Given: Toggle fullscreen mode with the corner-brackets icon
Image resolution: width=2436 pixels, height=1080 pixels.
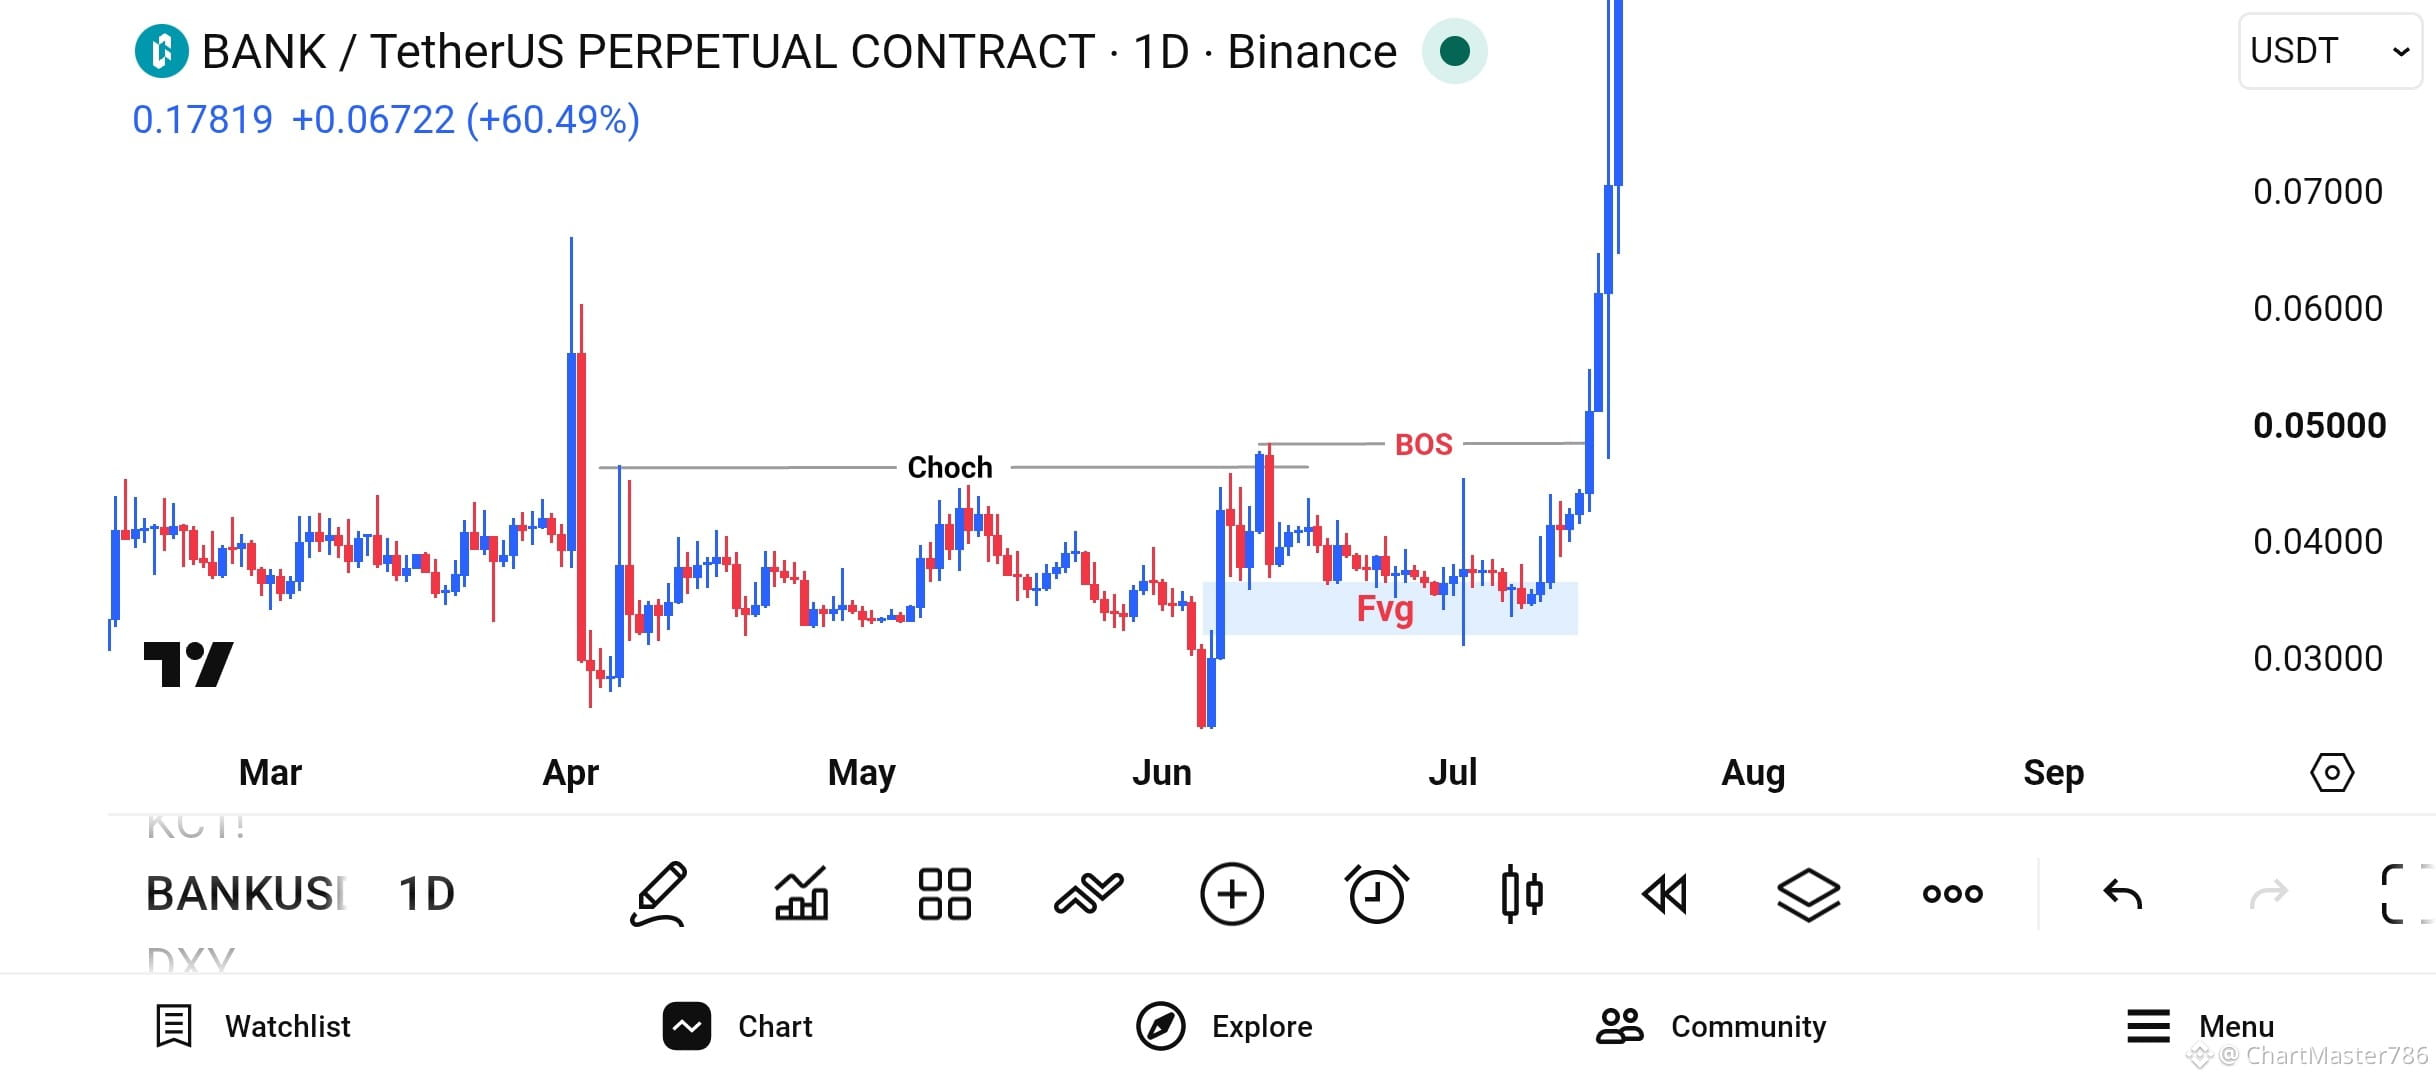Looking at the screenshot, I should point(2405,893).
